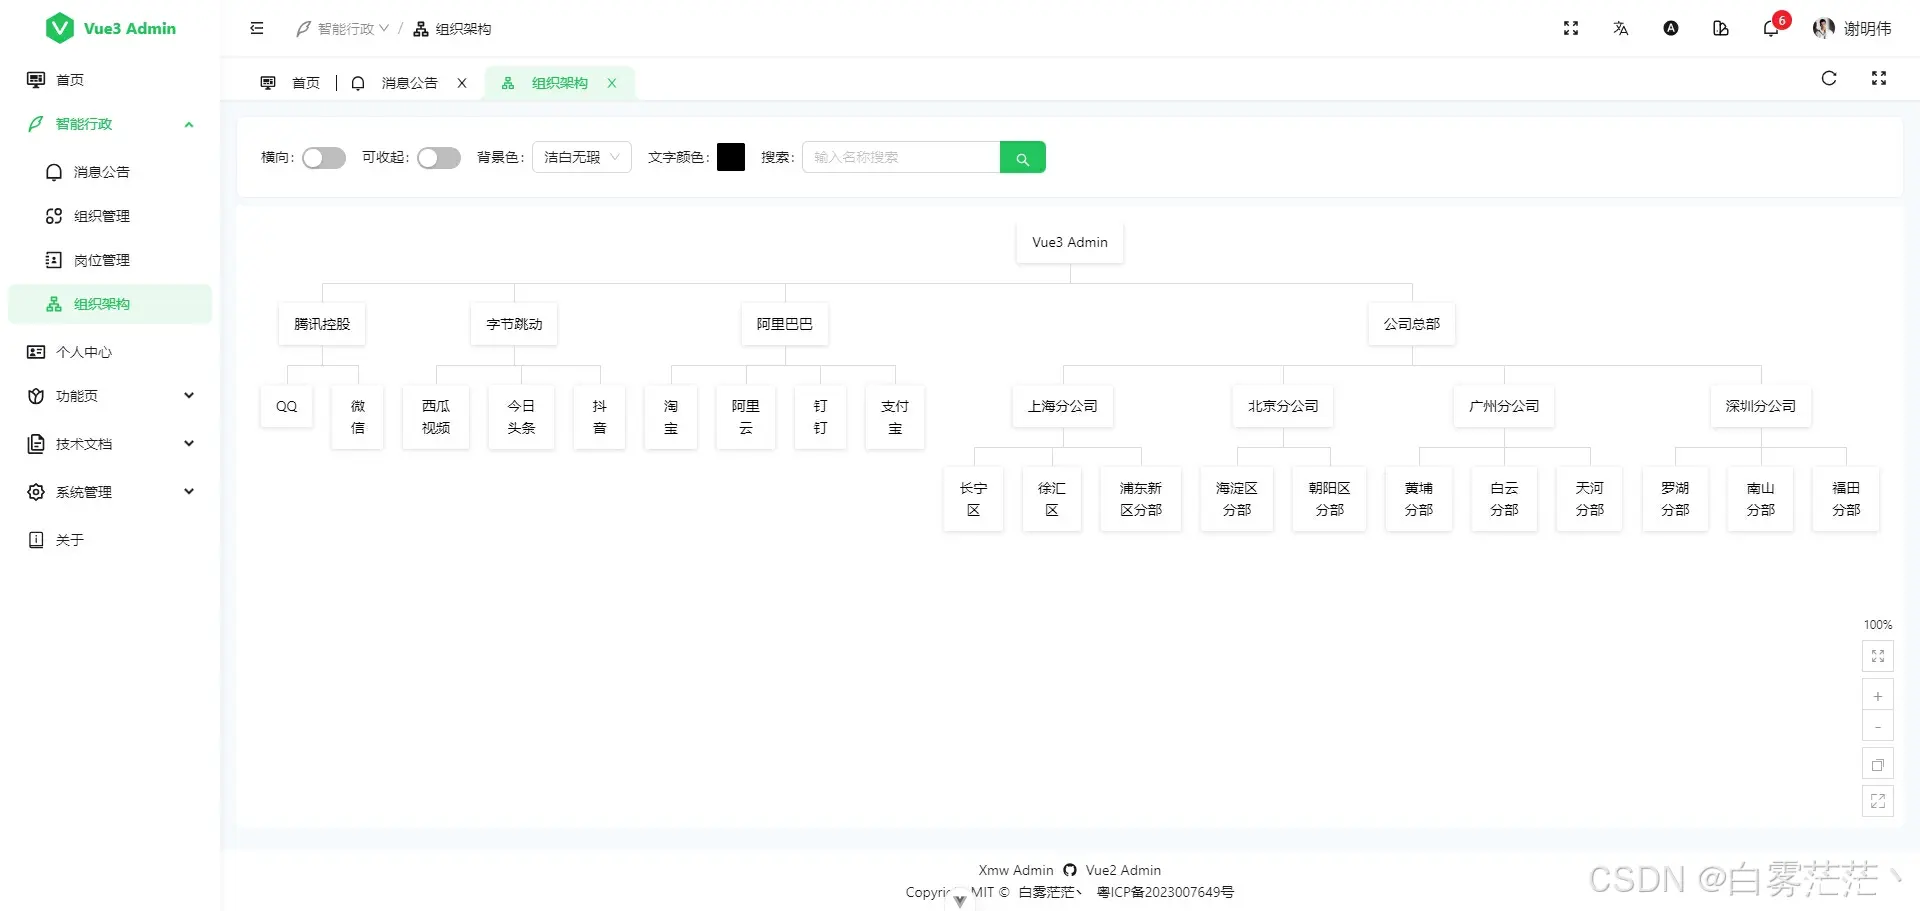Expand the 系统管理 sidebar menu
1920x911 pixels.
110,492
